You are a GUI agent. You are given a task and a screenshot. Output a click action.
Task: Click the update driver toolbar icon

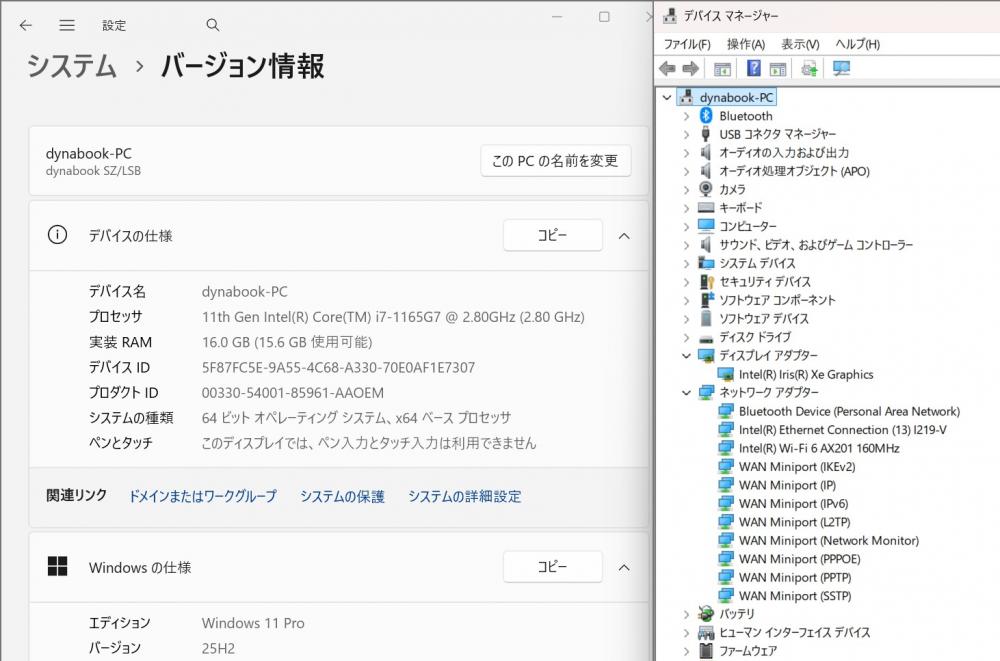point(809,68)
